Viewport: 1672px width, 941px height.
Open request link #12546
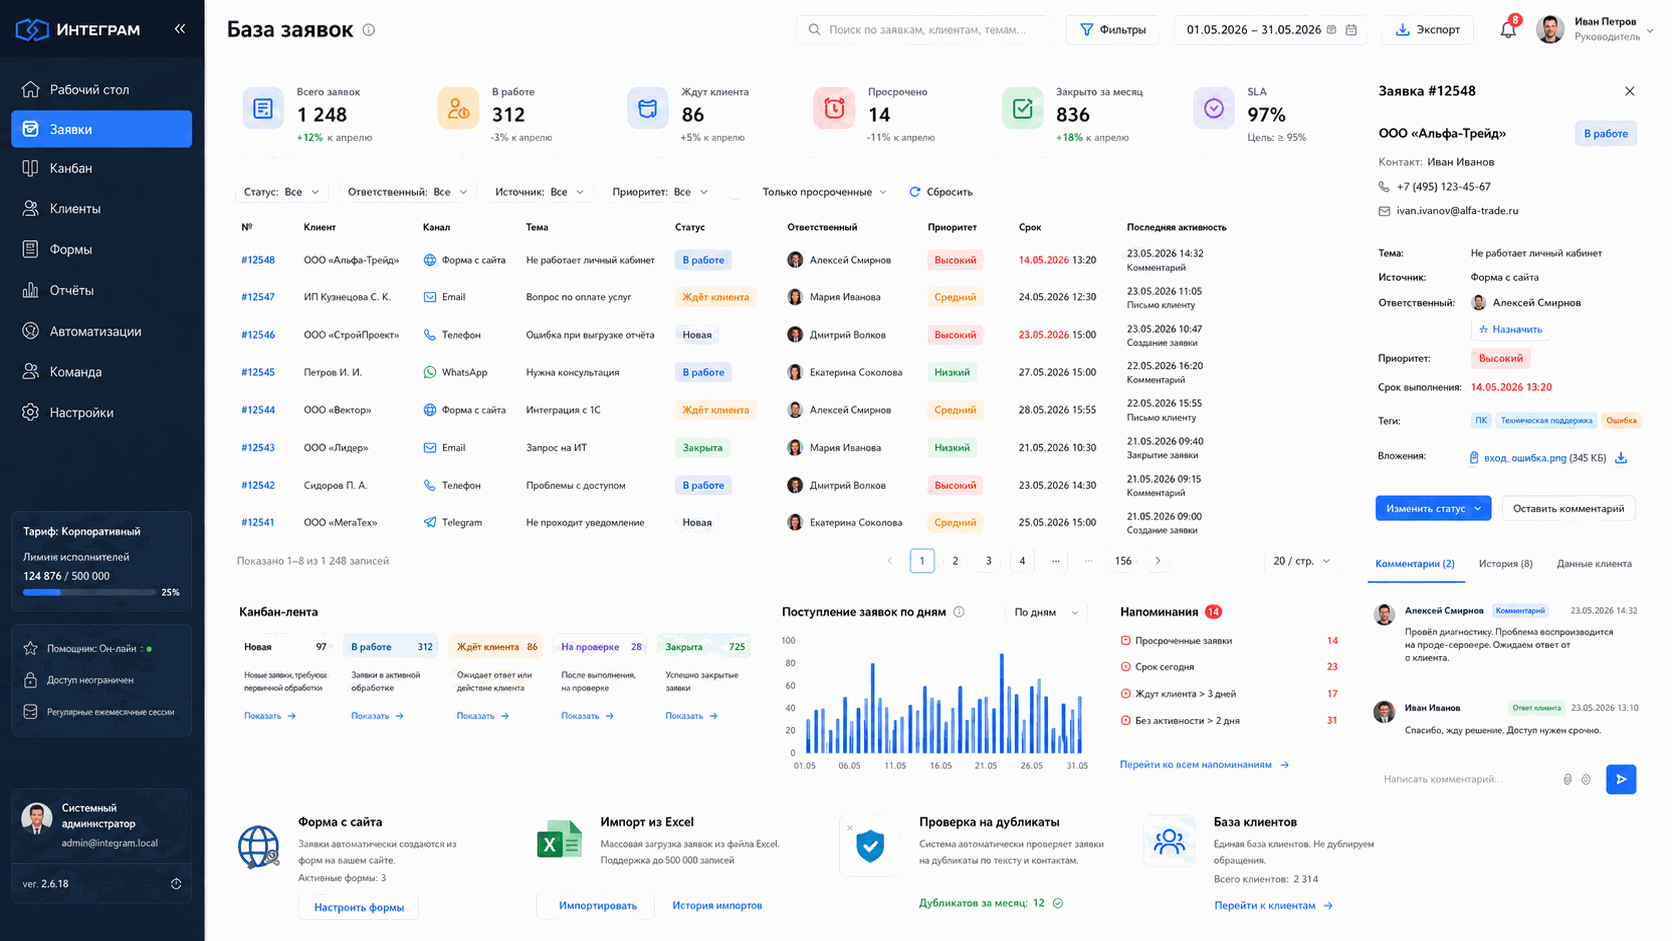tap(258, 335)
